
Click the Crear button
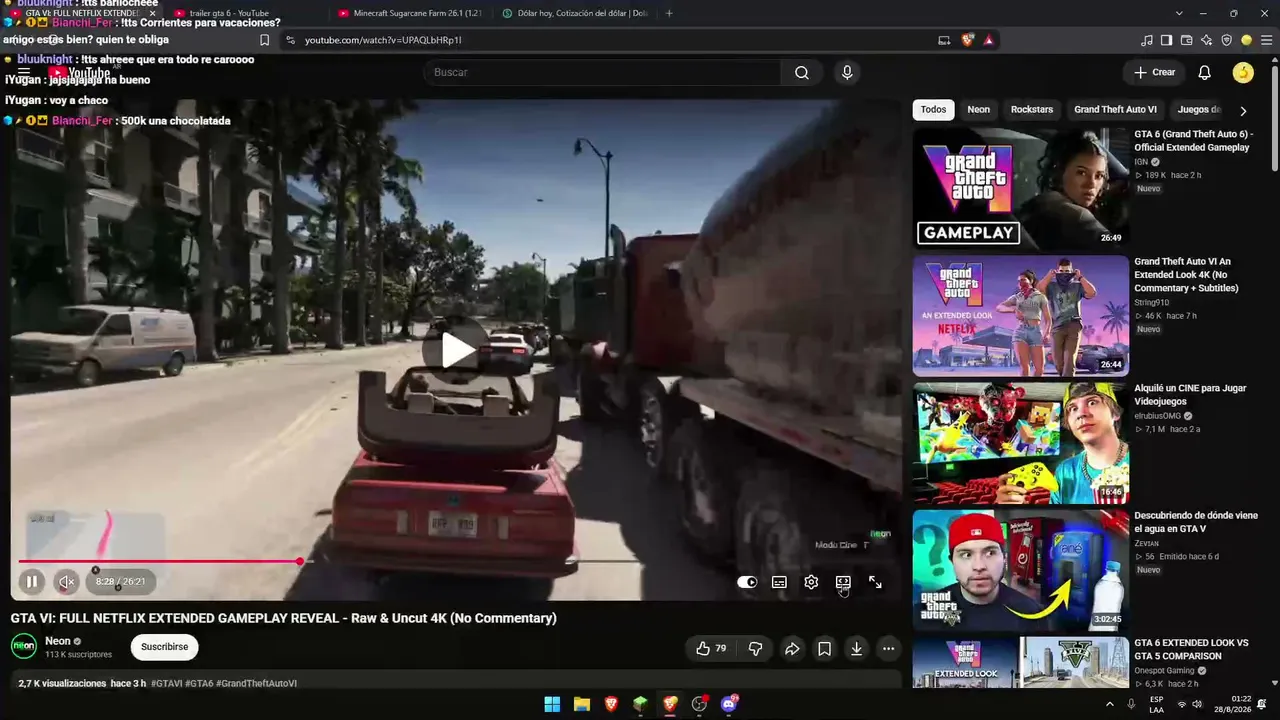click(x=1154, y=72)
